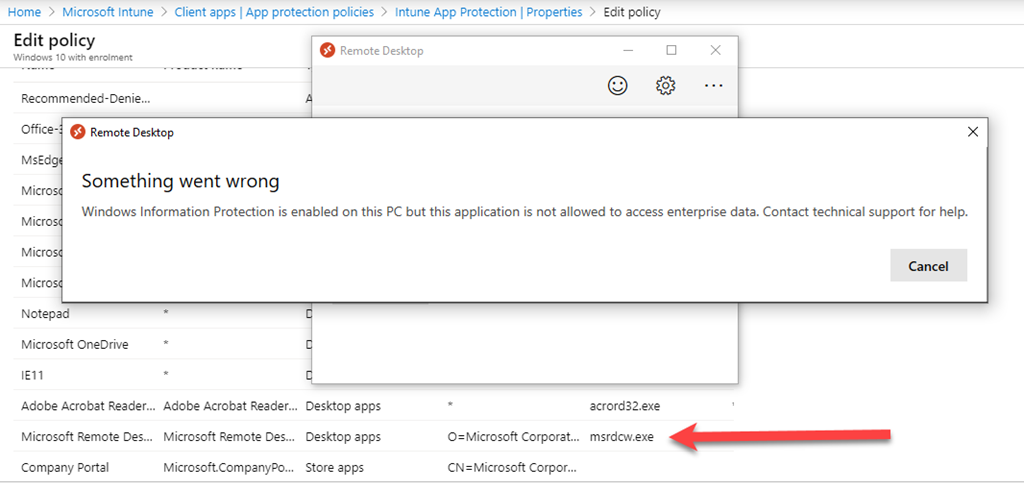Image resolution: width=1024 pixels, height=490 pixels.
Task: Open the Remote Desktop more options ellipsis
Action: coord(713,86)
